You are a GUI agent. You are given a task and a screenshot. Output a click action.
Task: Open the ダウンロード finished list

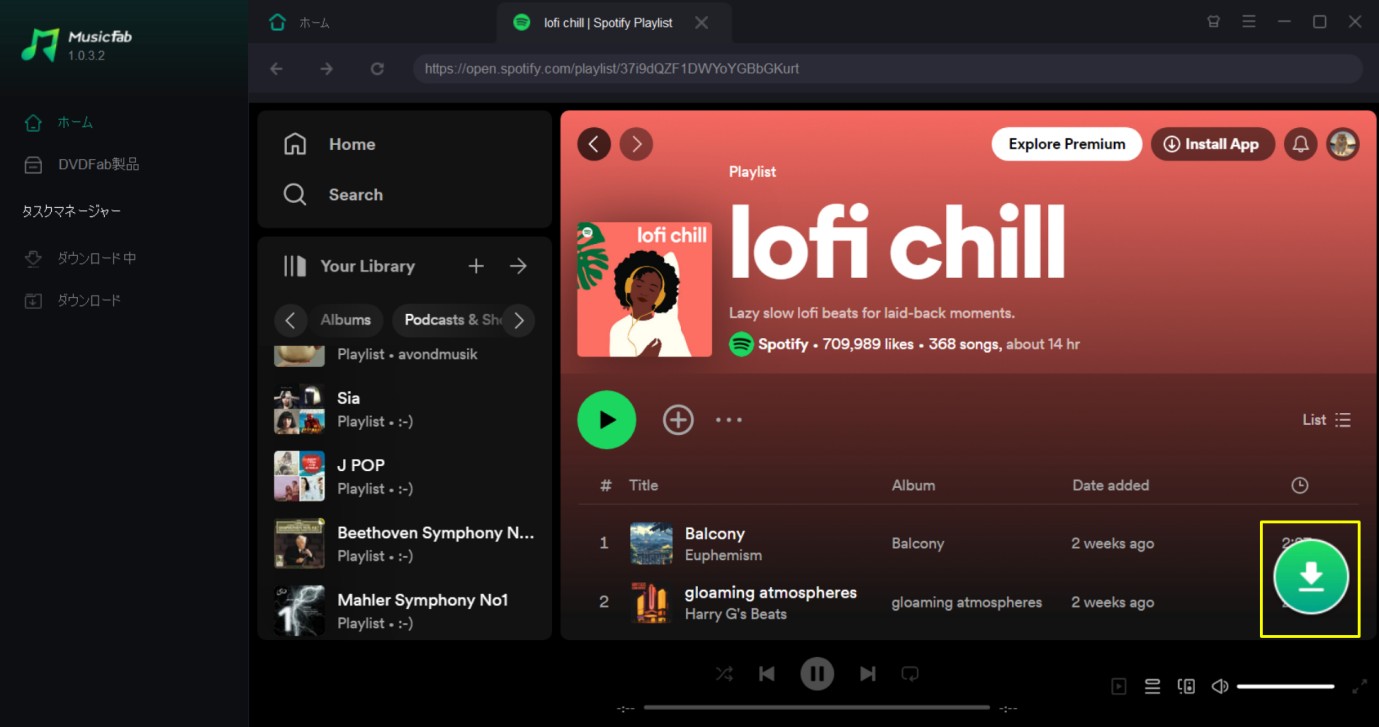coord(72,300)
